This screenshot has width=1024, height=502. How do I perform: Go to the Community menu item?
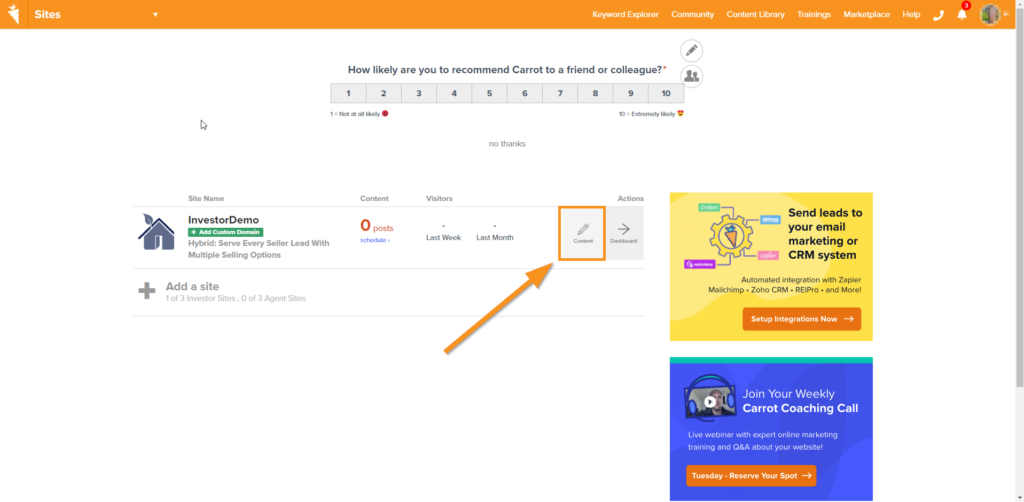point(692,14)
